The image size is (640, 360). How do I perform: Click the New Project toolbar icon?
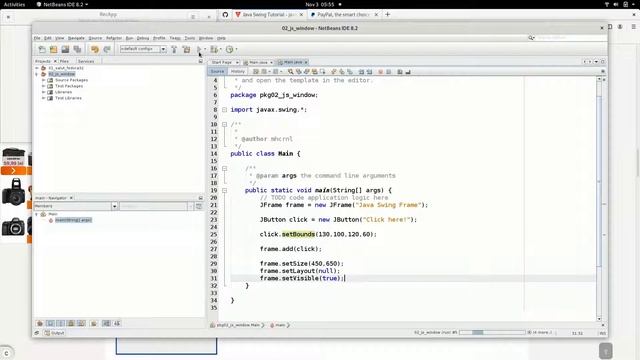click(x=53, y=49)
